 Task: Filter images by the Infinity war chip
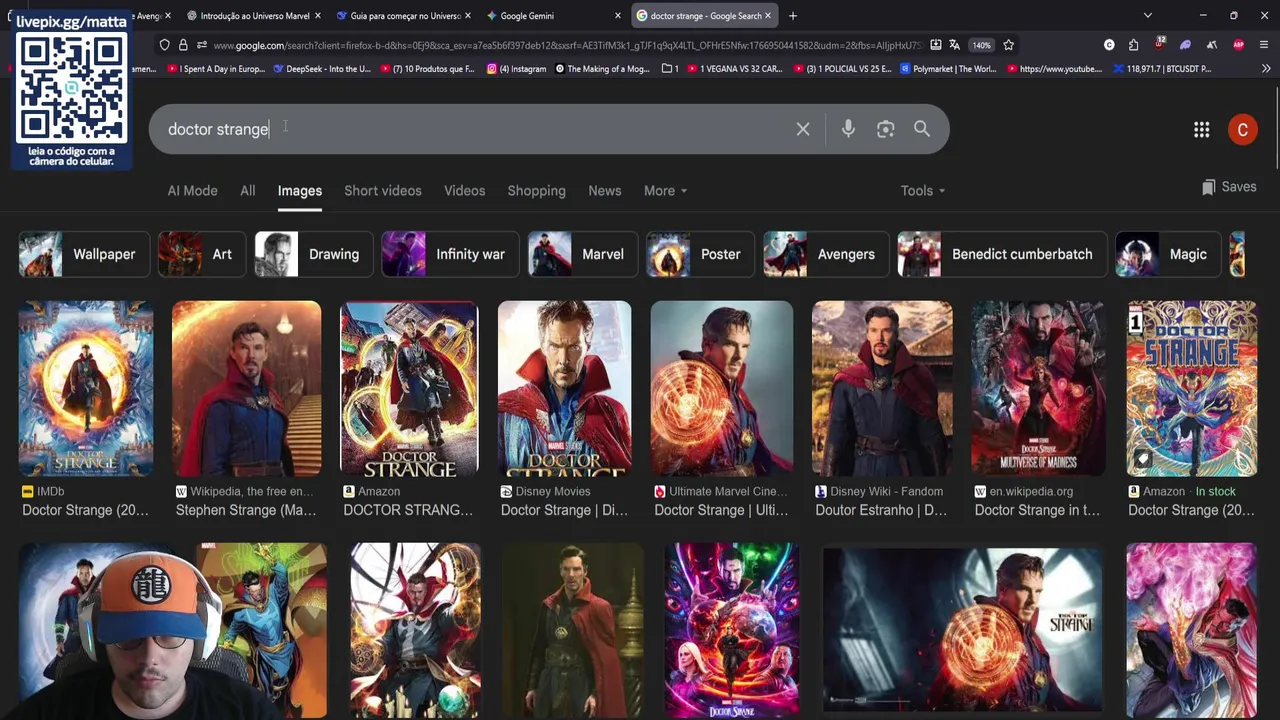click(x=450, y=254)
